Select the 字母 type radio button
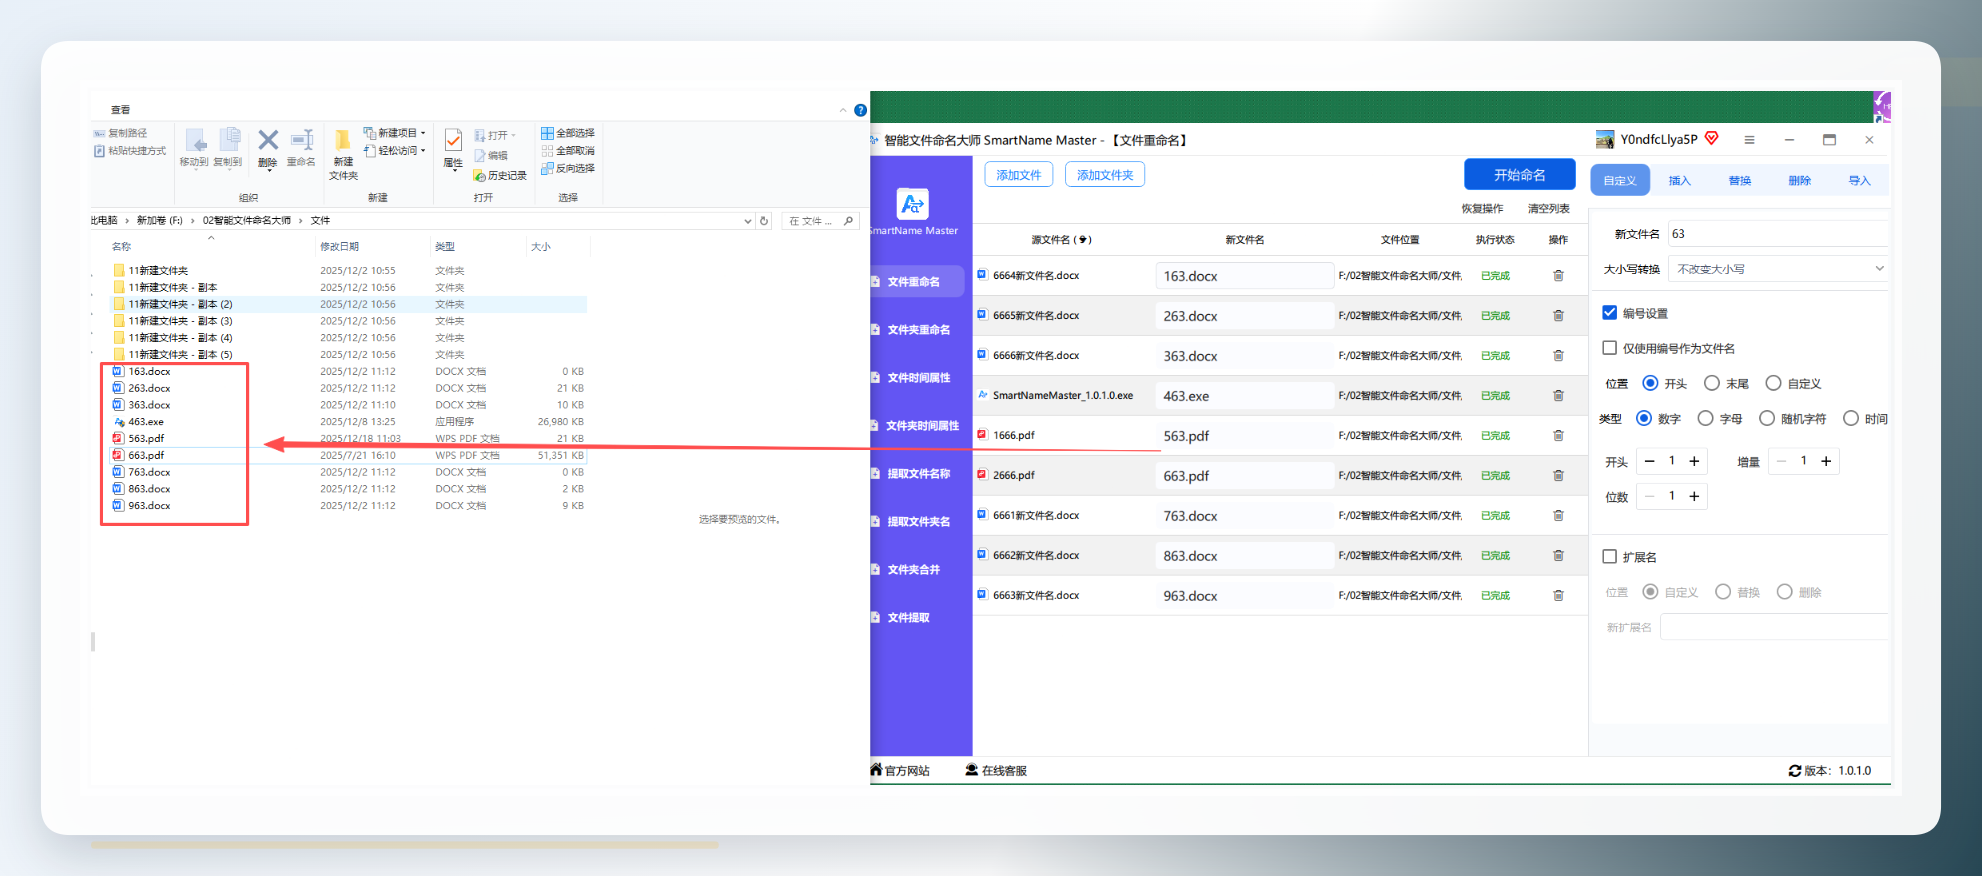Viewport: 1982px width, 876px height. point(1706,418)
